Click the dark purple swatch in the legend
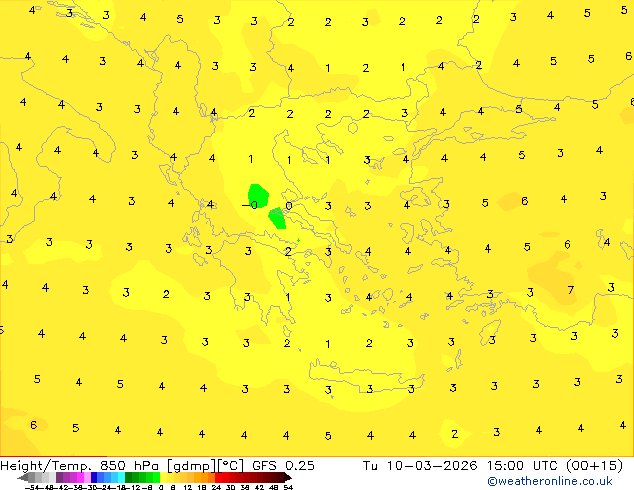 59,477
